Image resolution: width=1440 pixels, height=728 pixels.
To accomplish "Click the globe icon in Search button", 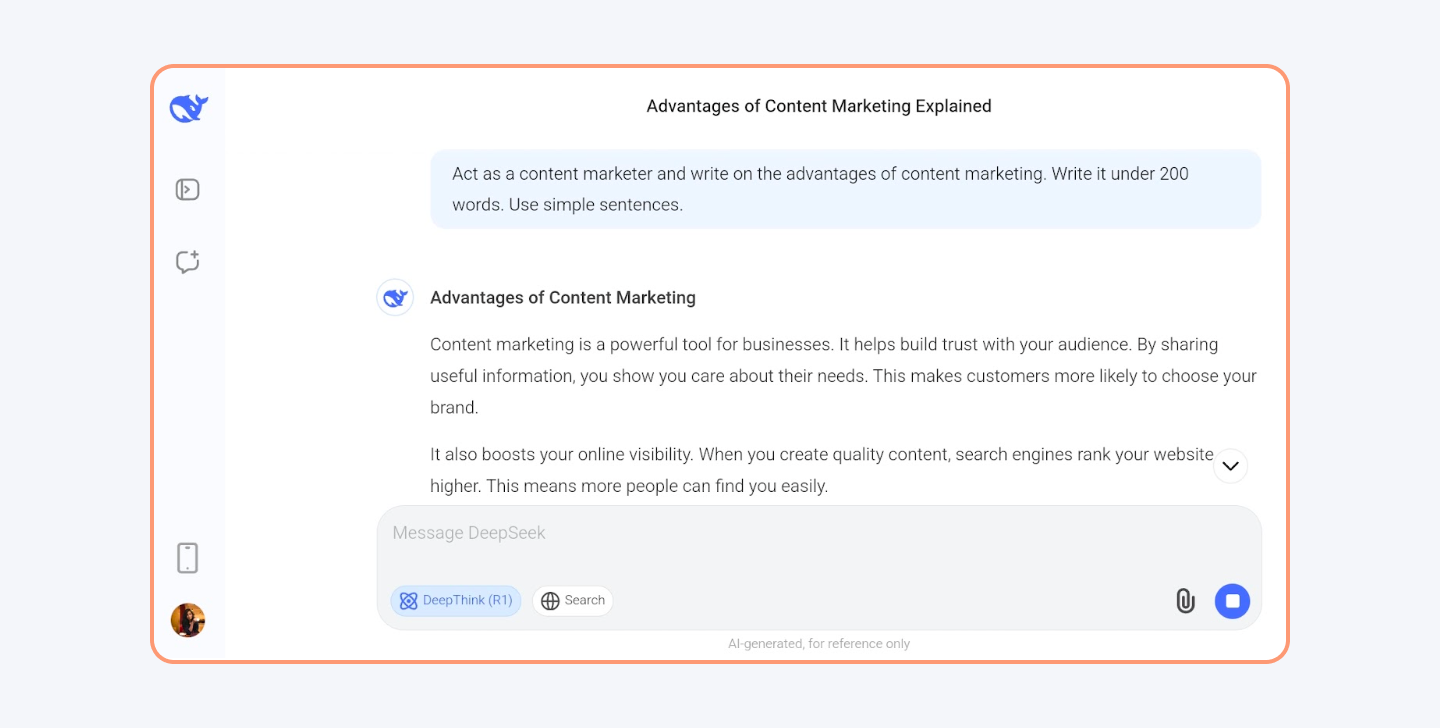I will pyautogui.click(x=550, y=601).
